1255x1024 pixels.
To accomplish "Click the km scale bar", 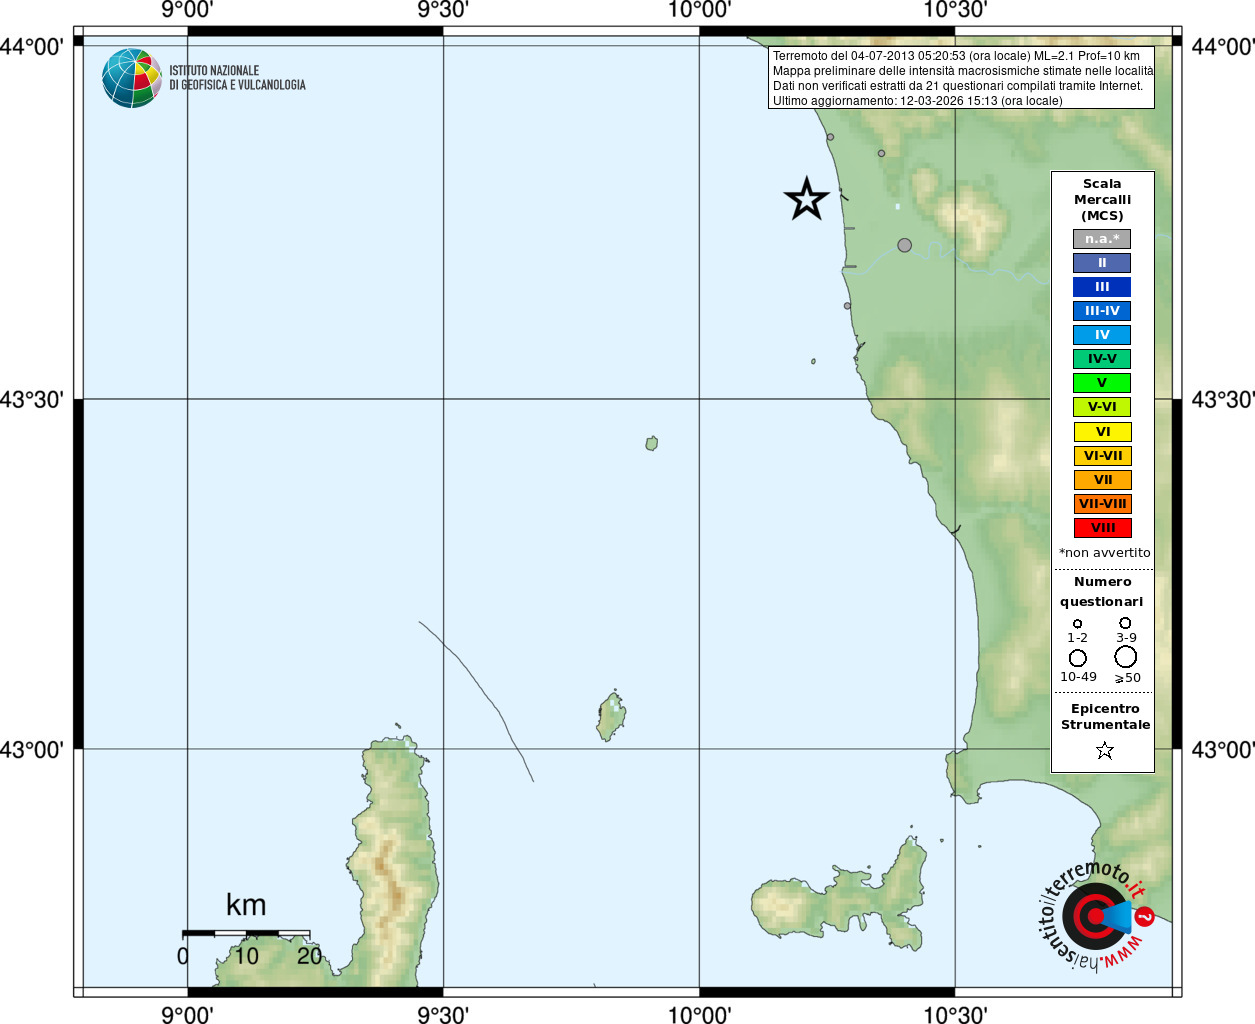I will tap(246, 934).
